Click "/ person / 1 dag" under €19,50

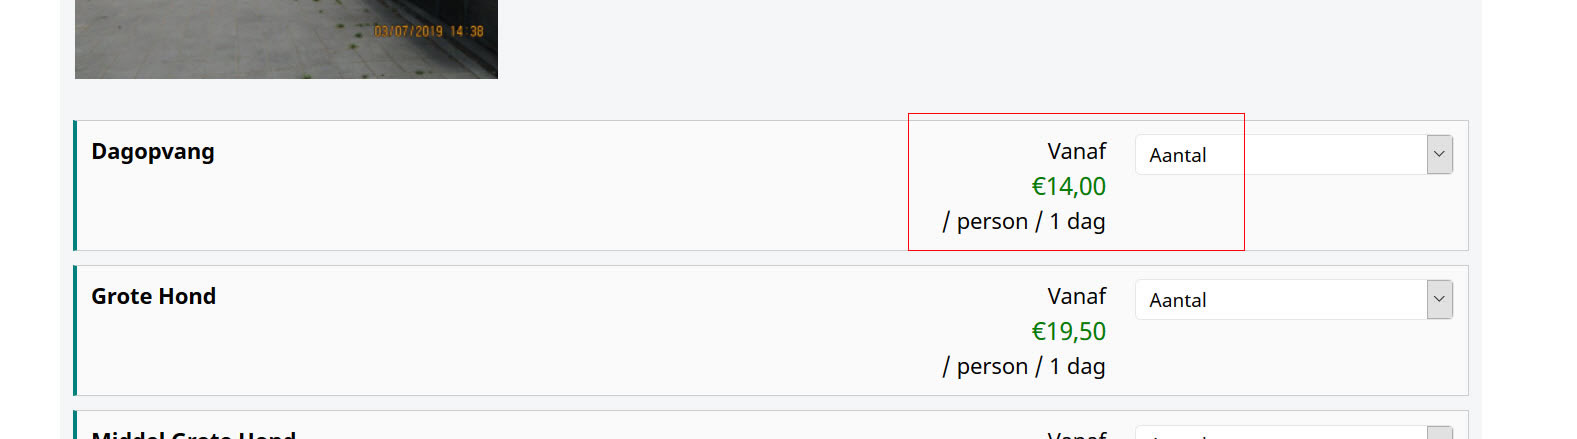(x=1023, y=367)
